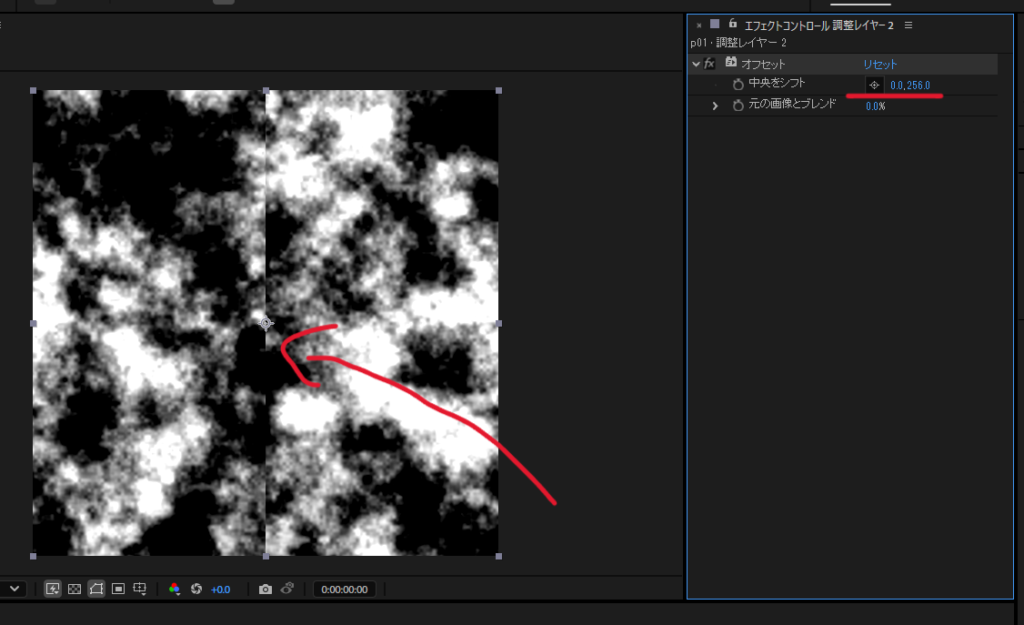Toggle the effect controls panel lock icon
Image resolution: width=1024 pixels, height=625 pixels.
733,23
